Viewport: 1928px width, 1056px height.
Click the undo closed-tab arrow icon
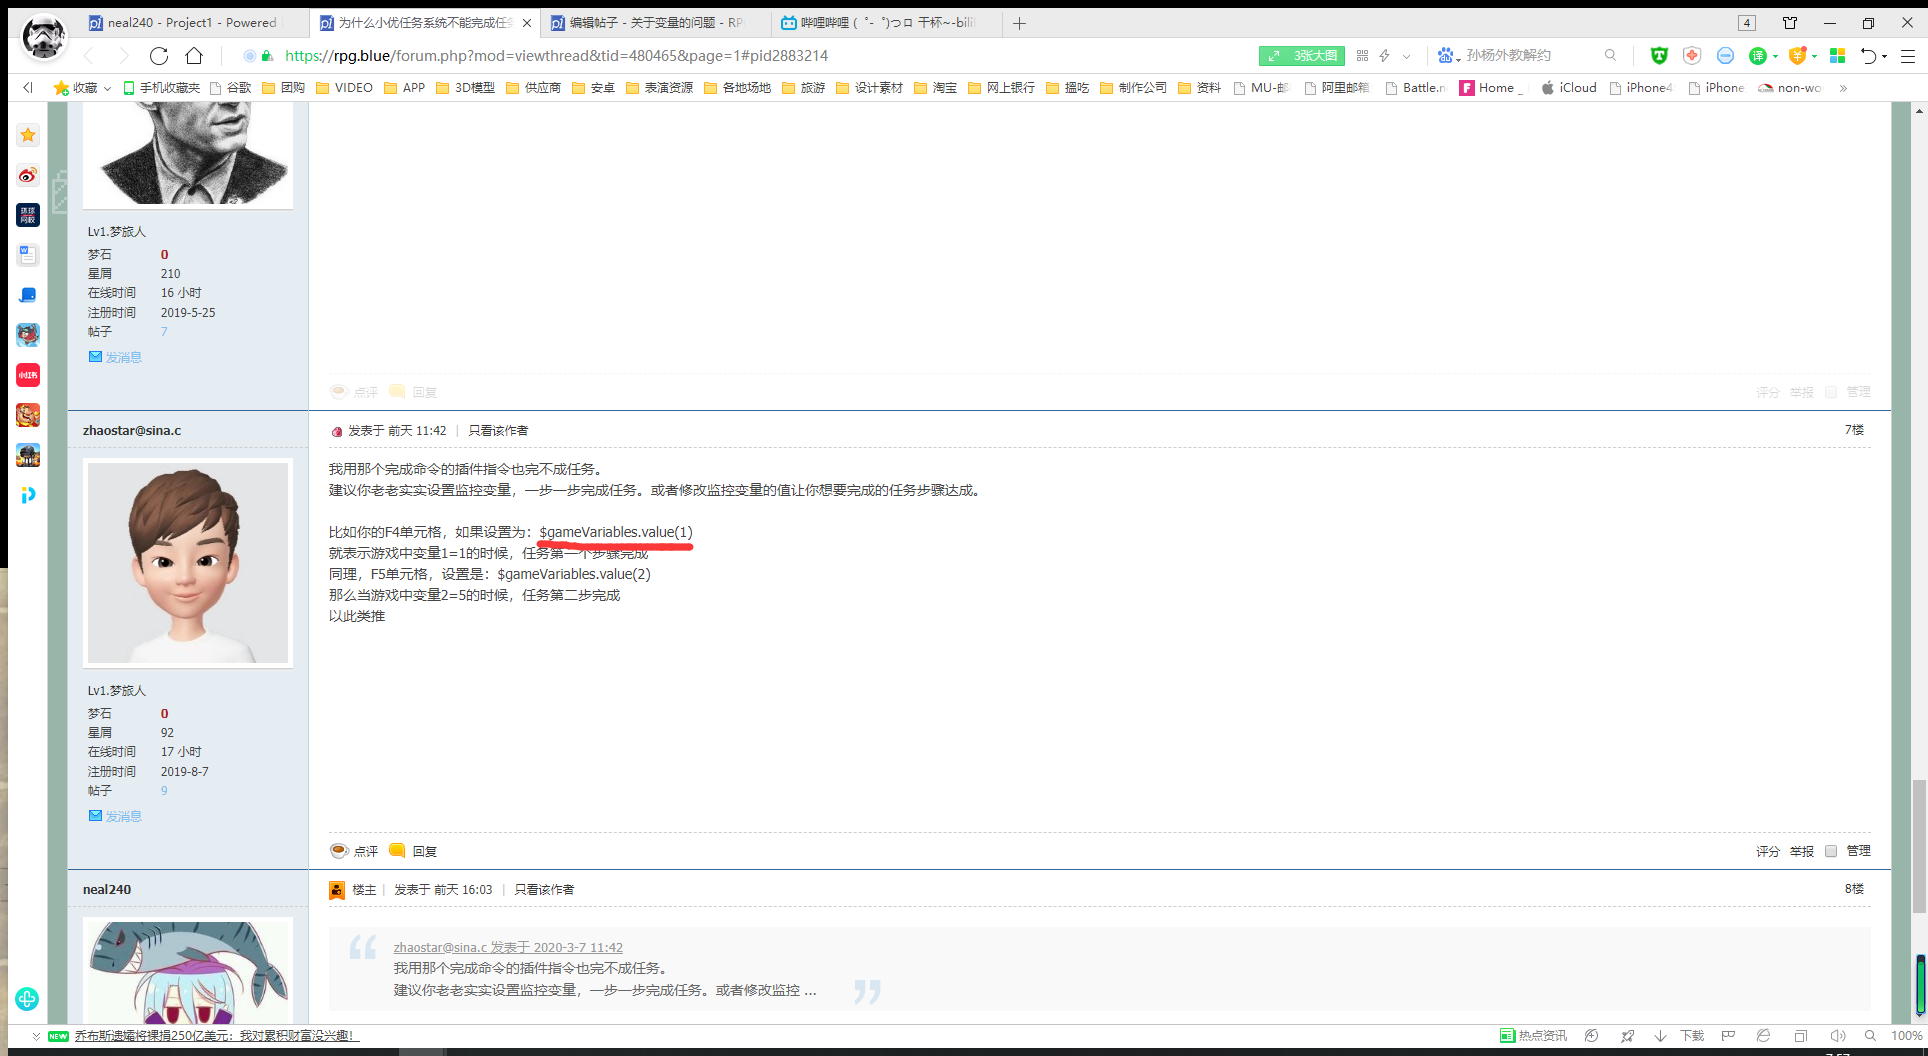click(x=1868, y=56)
